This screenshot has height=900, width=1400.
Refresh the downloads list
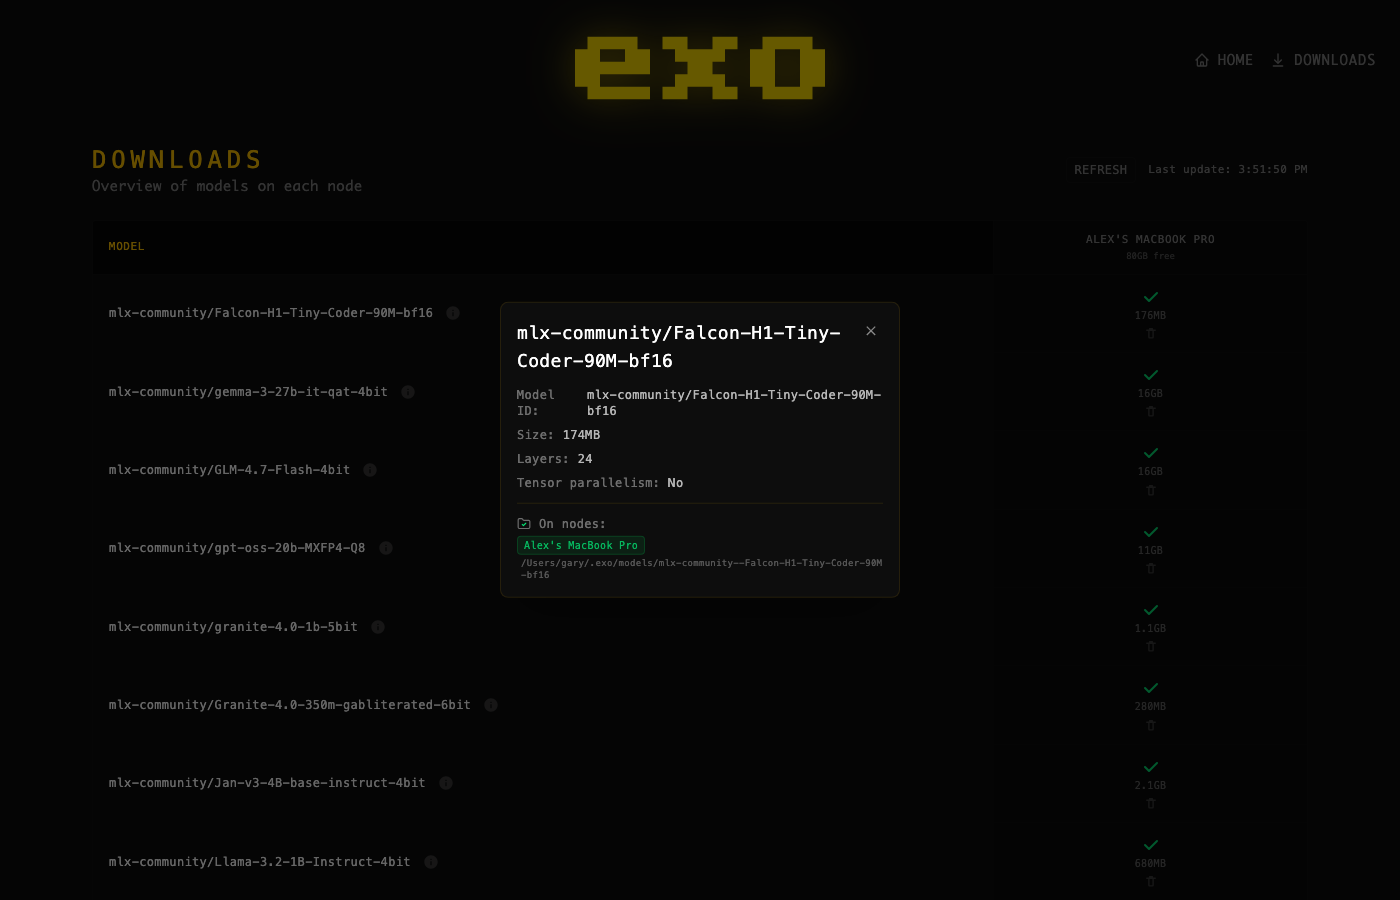coord(1100,170)
